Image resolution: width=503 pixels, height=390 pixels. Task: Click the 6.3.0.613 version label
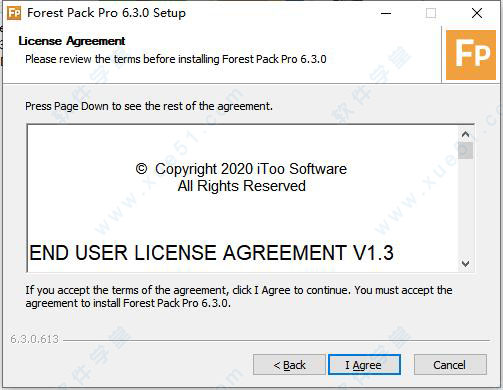point(35,339)
